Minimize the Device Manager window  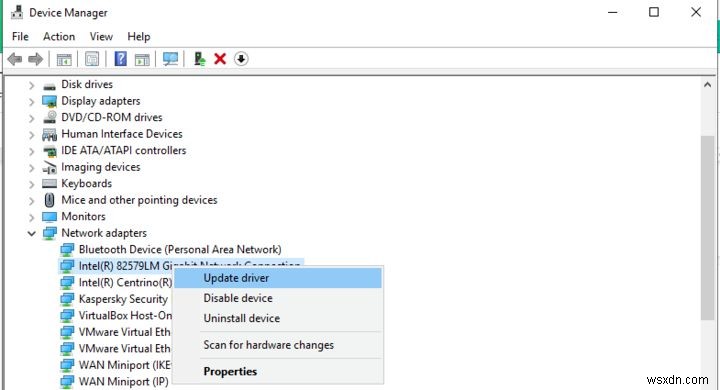point(613,12)
